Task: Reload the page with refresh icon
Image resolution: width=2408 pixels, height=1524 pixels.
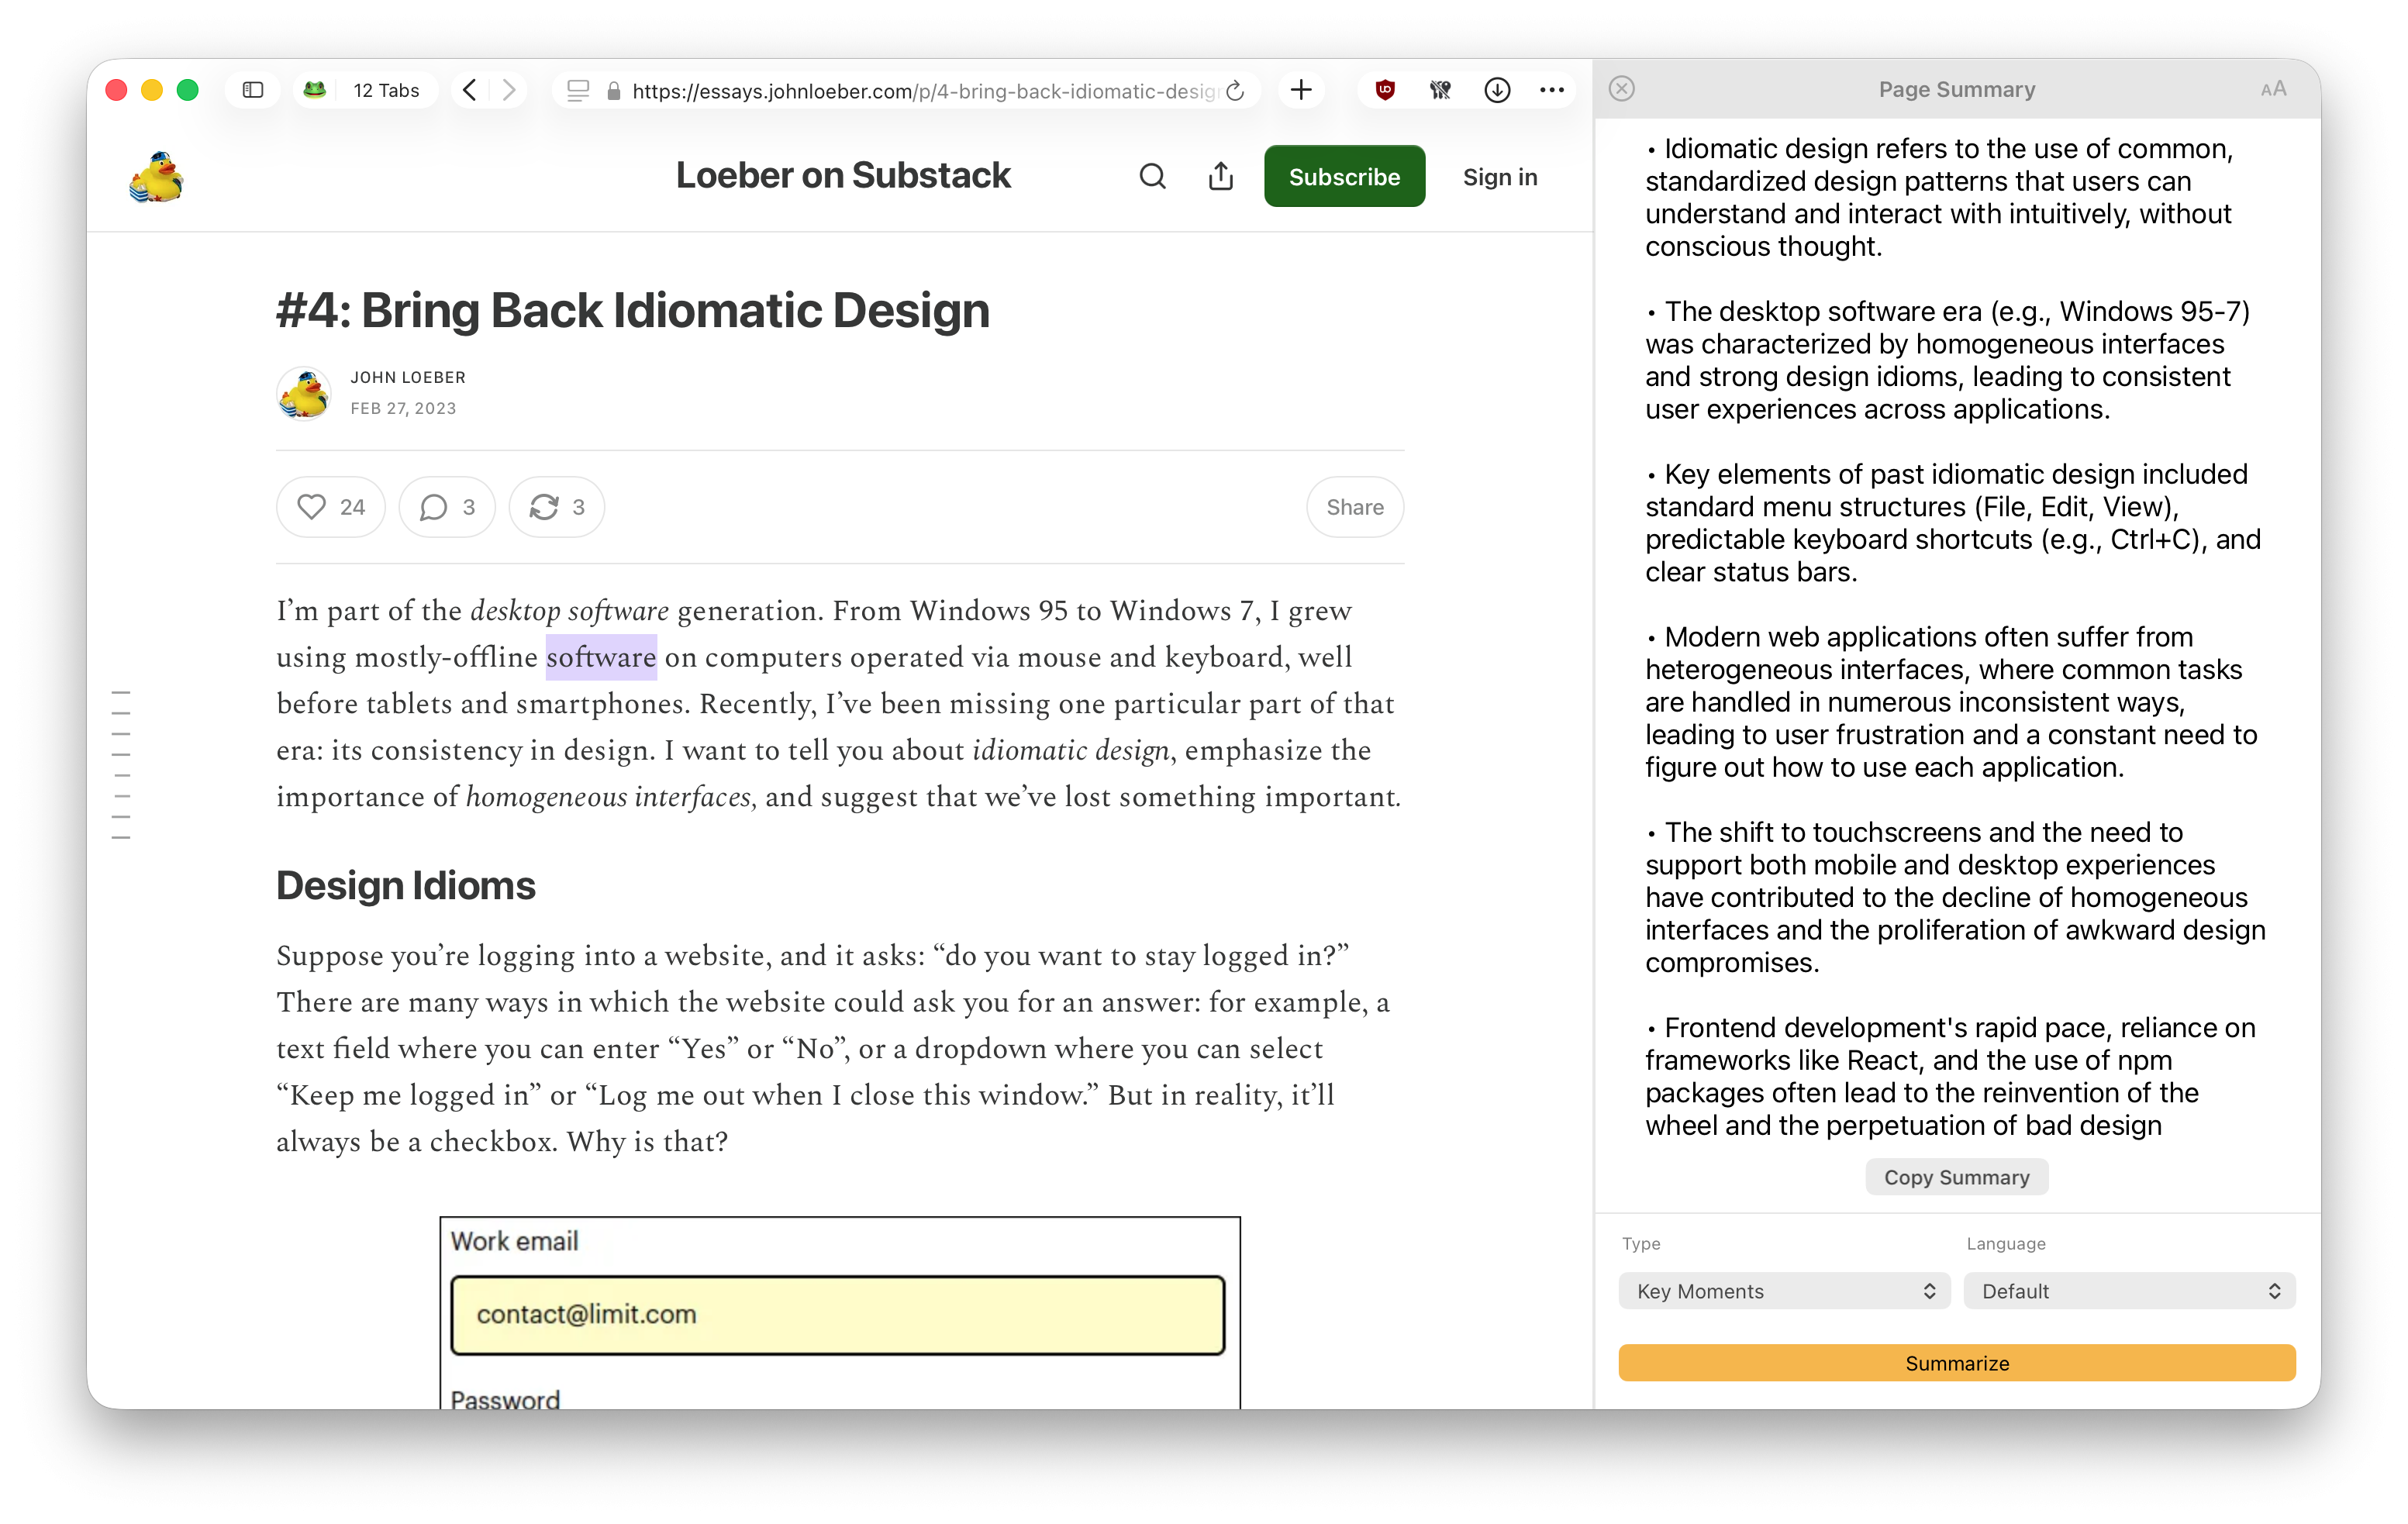Action: pyautogui.click(x=1235, y=90)
